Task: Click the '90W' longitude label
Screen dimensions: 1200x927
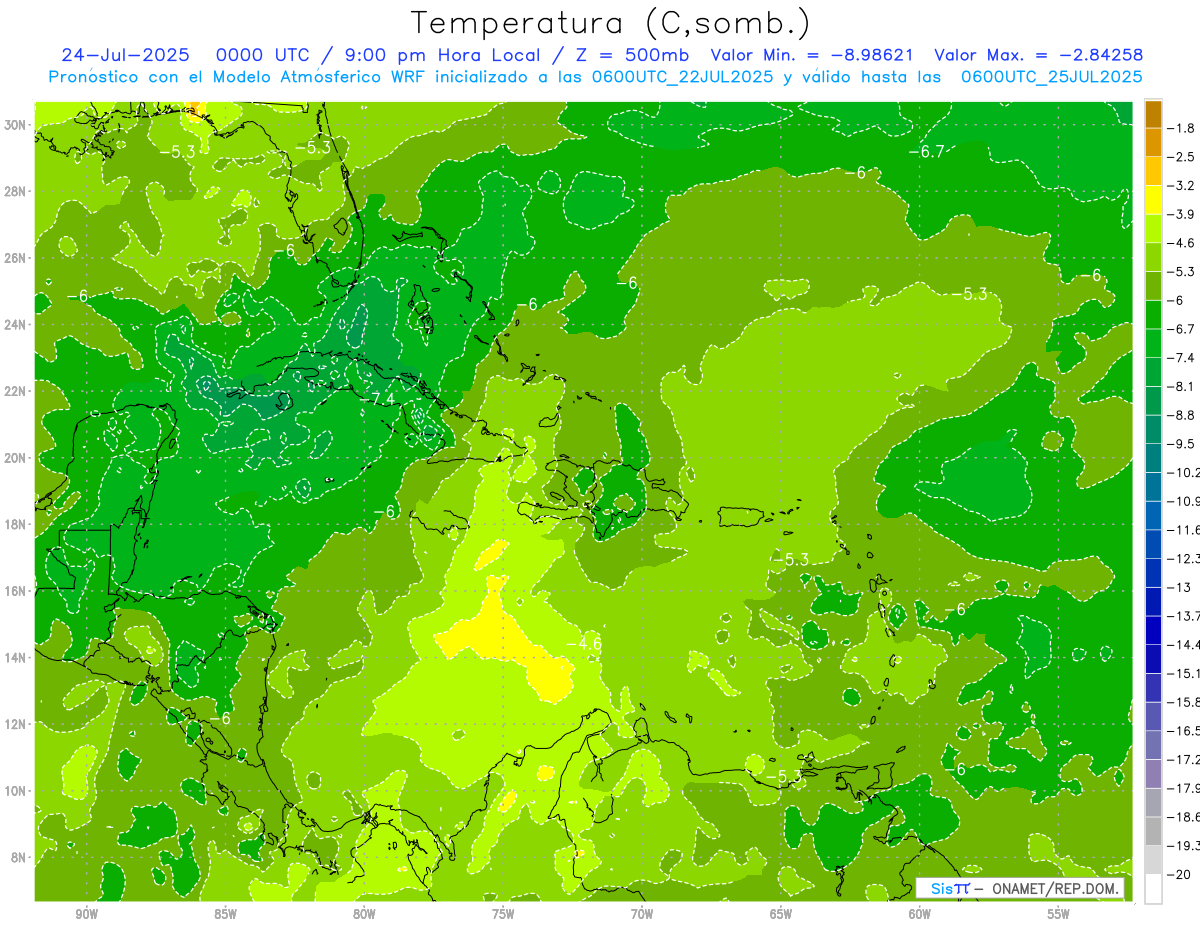Action: pos(86,914)
